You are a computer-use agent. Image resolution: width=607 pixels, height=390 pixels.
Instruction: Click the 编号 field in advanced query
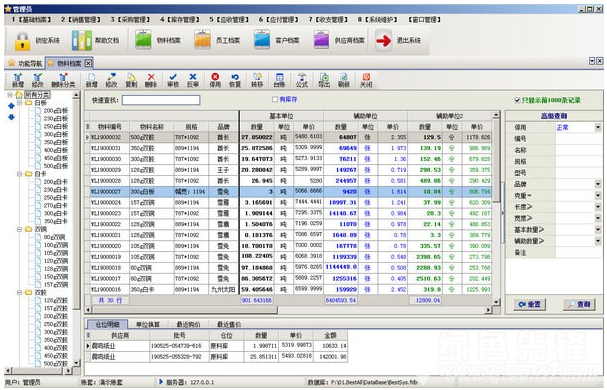[x=578, y=139]
